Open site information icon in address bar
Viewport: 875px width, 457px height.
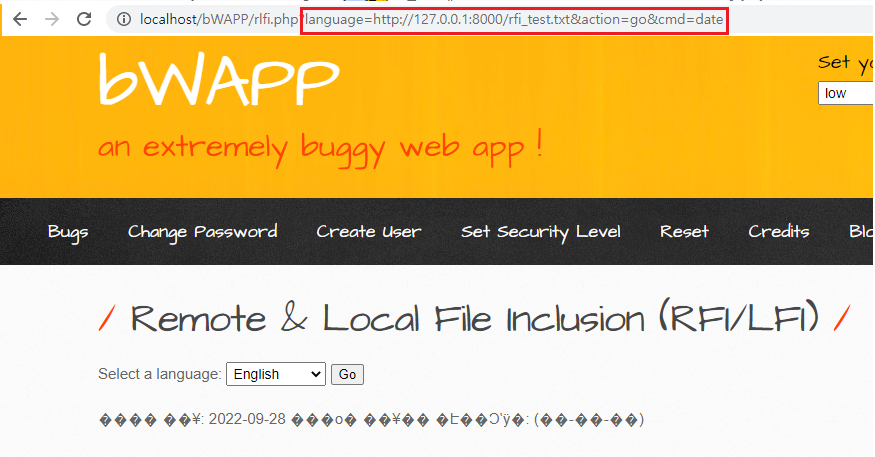tap(124, 20)
